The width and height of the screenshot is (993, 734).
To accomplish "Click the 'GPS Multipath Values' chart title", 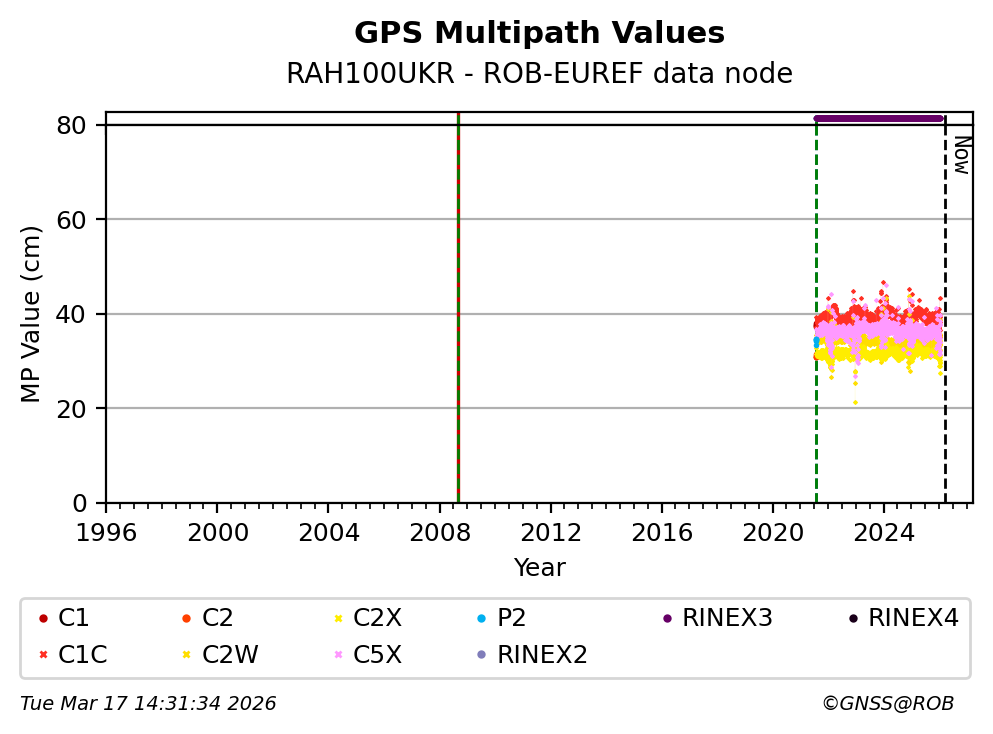I will click(539, 33).
